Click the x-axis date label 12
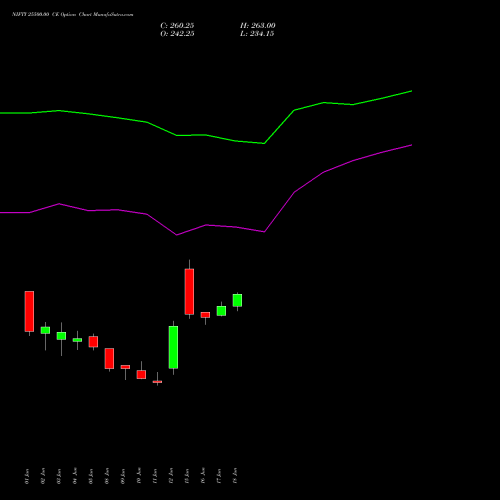The height and width of the screenshot is (500, 500). tap(171, 476)
